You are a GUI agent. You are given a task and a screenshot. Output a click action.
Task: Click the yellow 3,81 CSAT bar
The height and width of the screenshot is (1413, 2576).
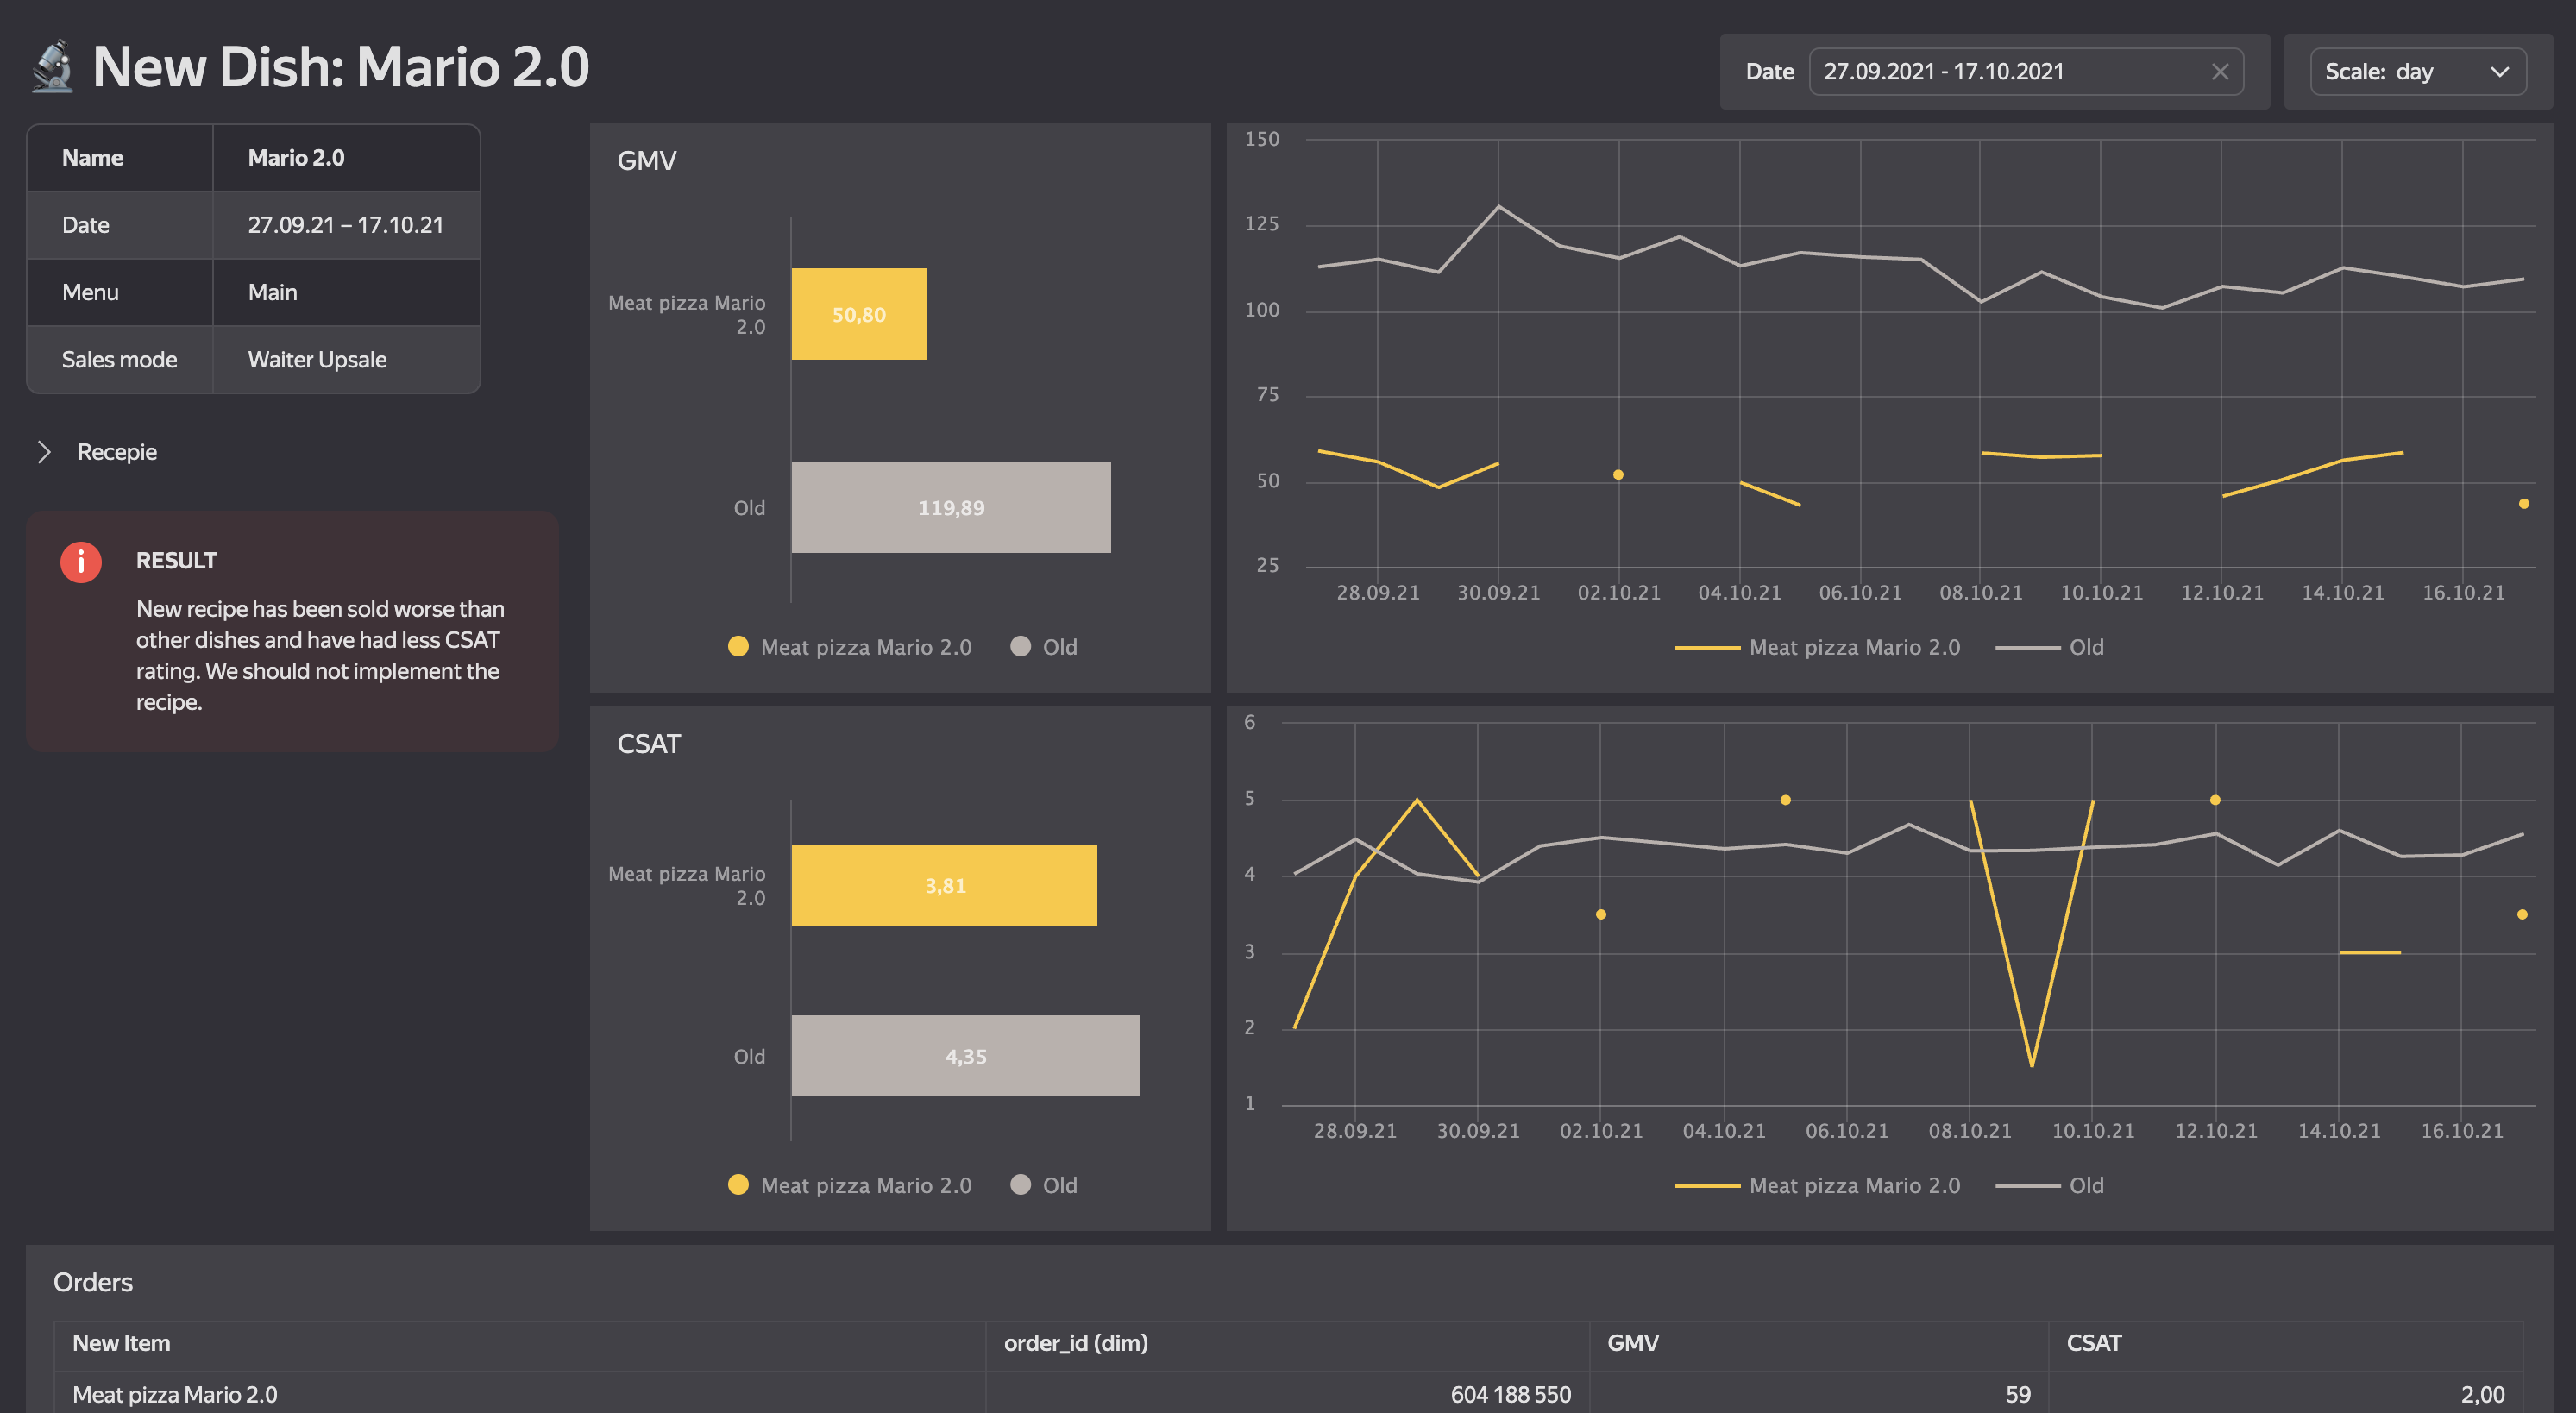(x=943, y=885)
